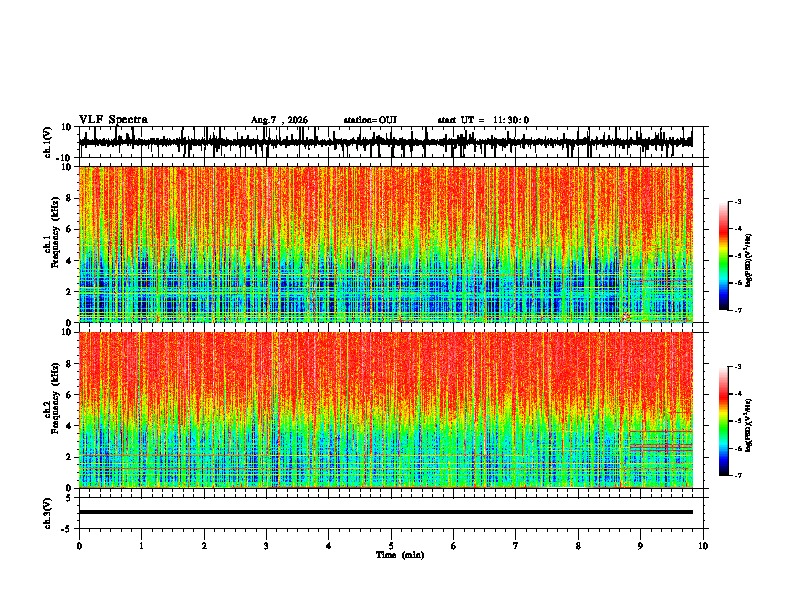This screenshot has height=612, width=792.
Task: Click the "-7" label on ch.2 color scale
Action: 737,475
